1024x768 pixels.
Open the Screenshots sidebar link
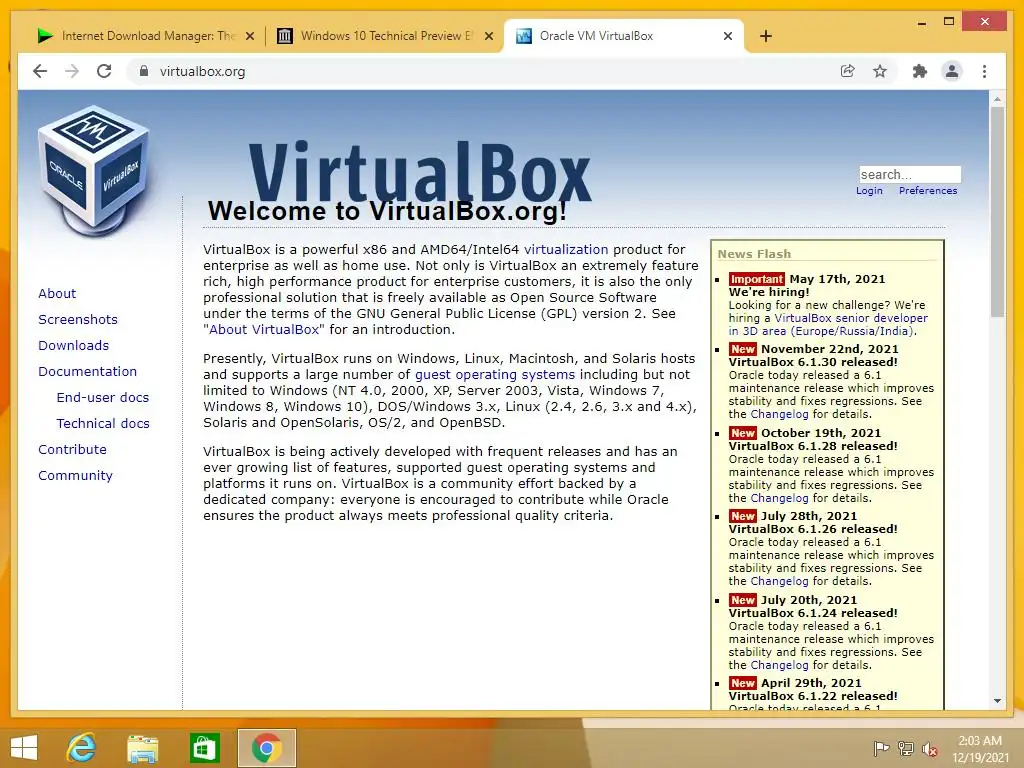click(x=78, y=319)
